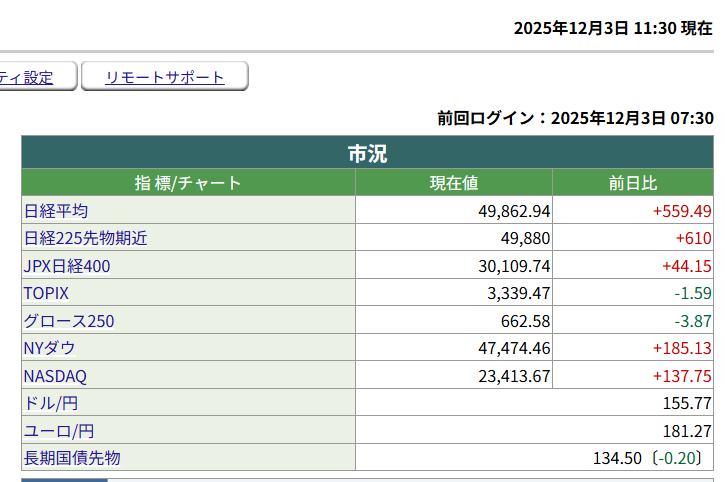Click the TOPIX index link
This screenshot has height=482, width=725.
46,293
